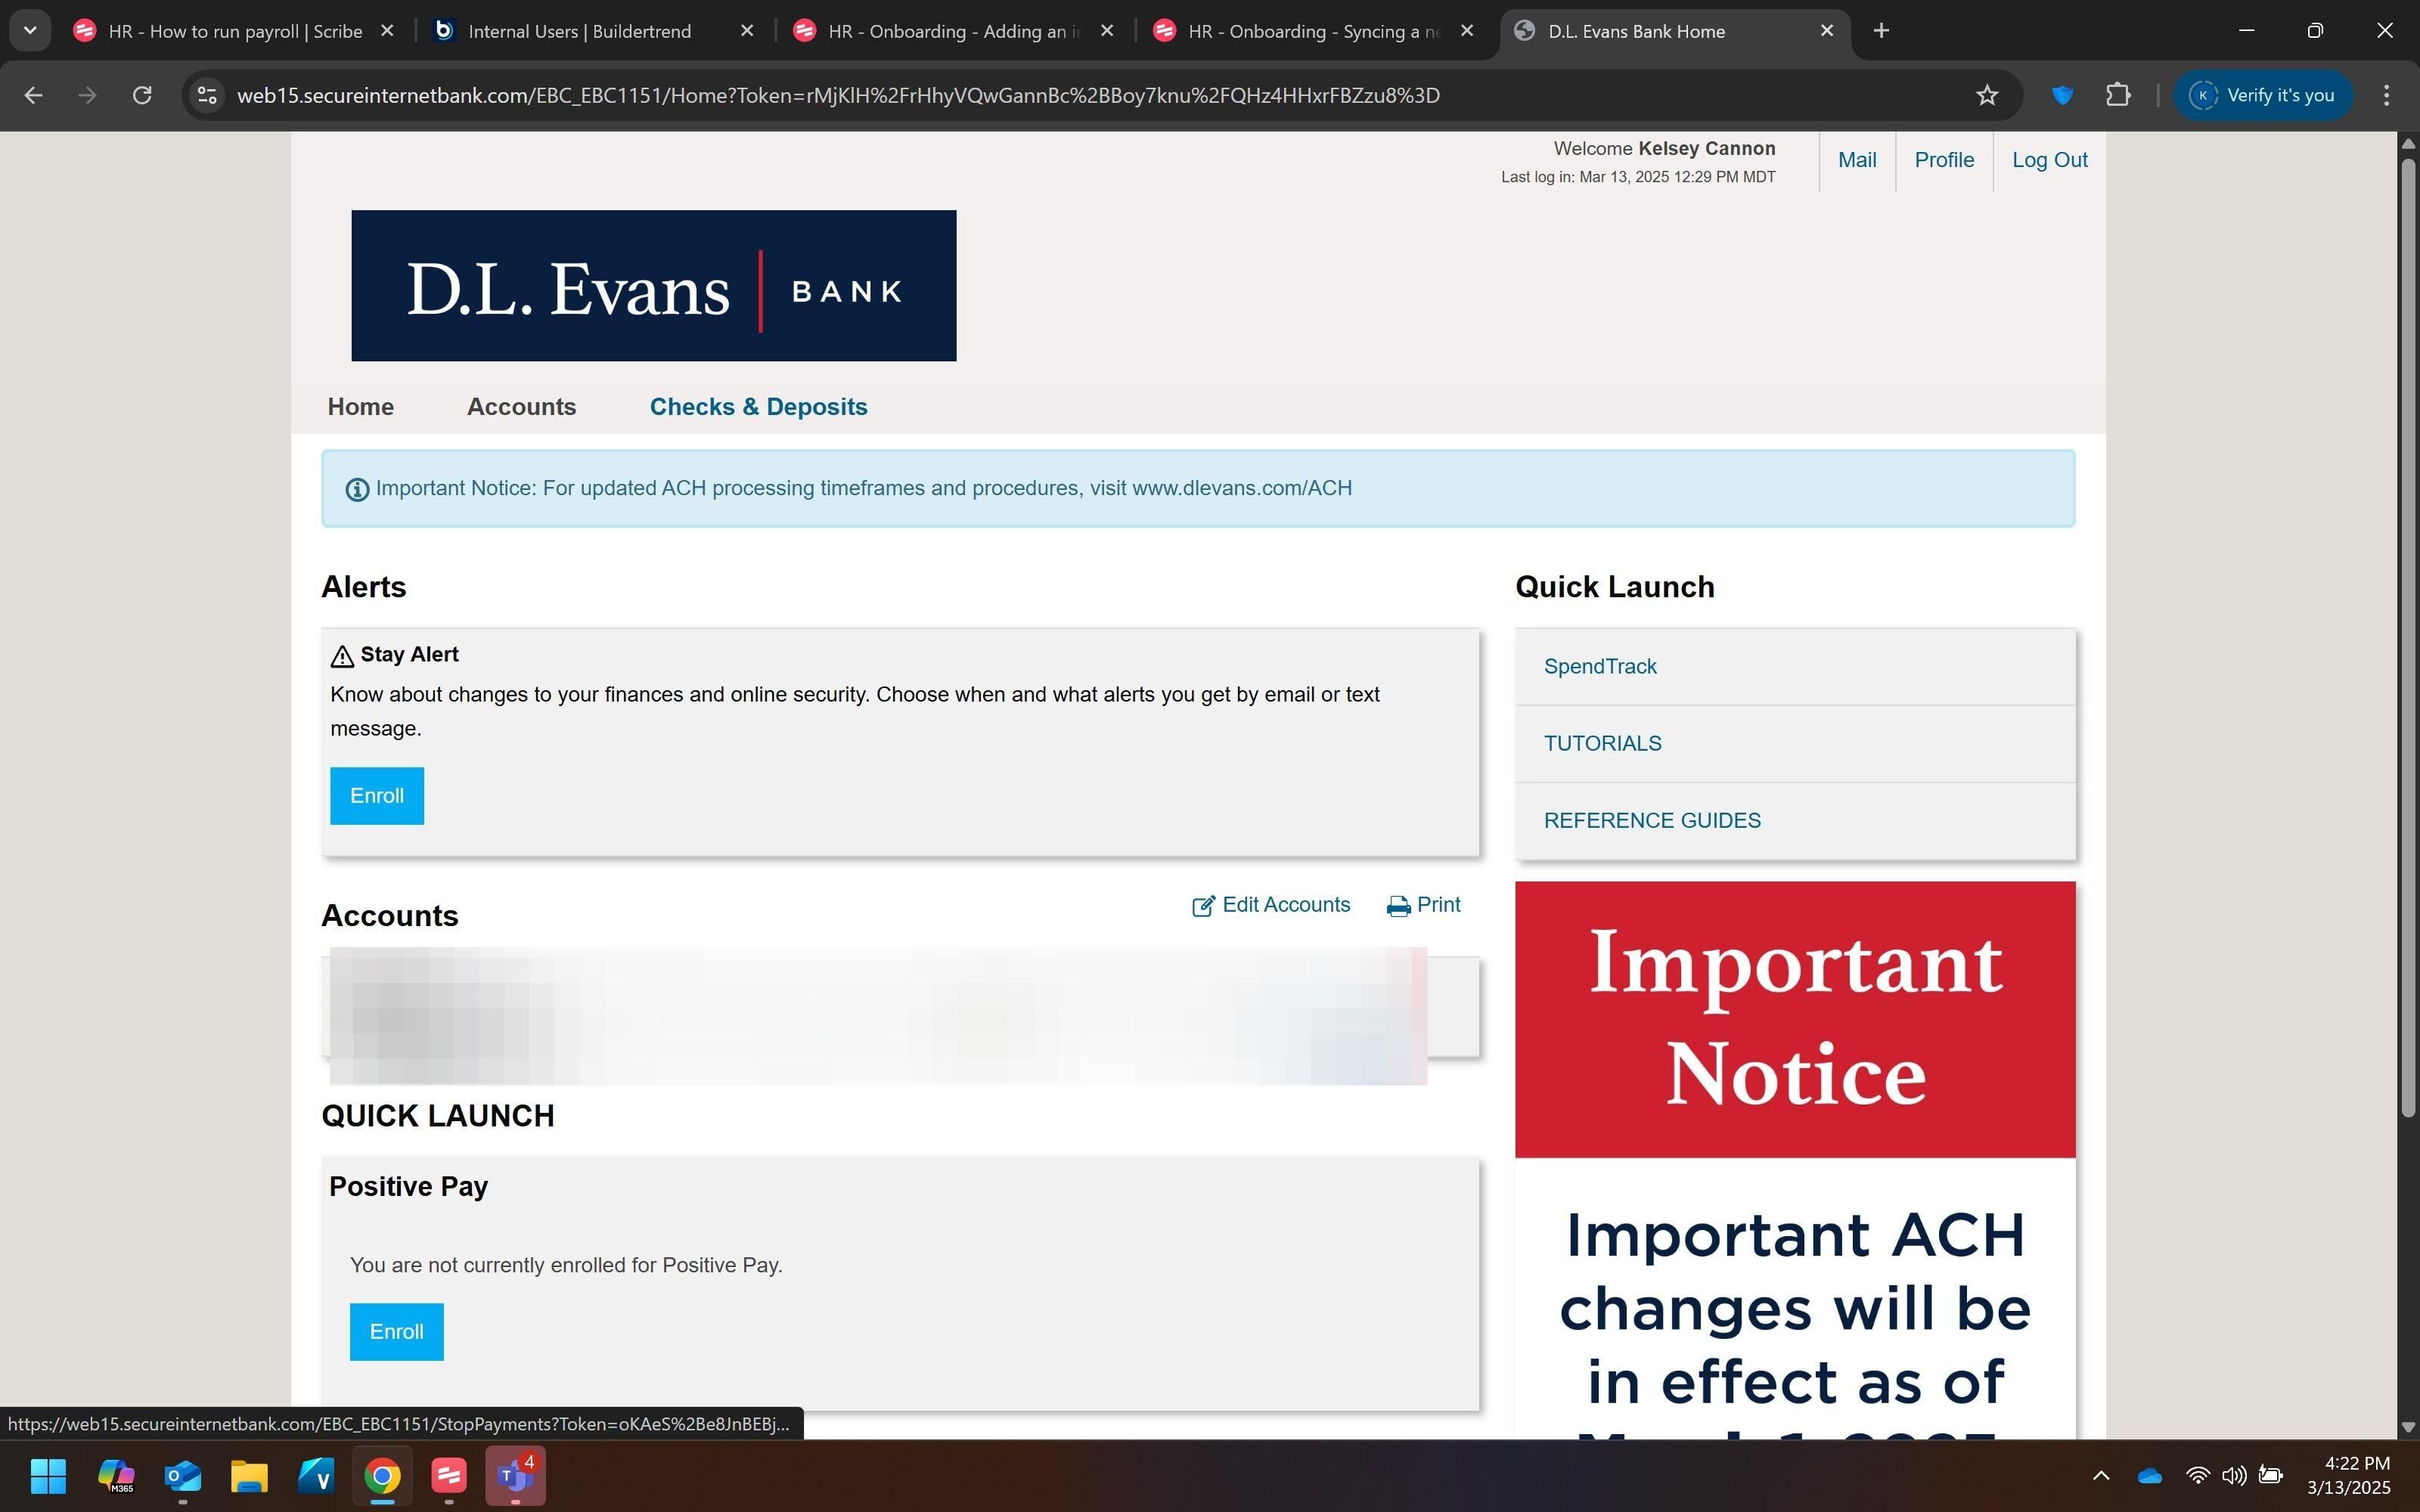Open the Checks & Deposits menu

click(x=758, y=407)
